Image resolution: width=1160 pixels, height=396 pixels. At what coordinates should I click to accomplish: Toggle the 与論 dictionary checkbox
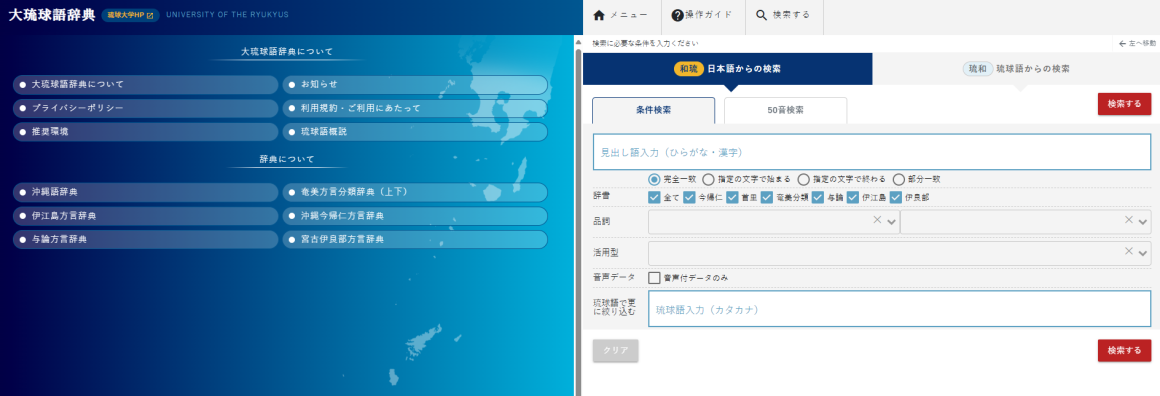coord(817,197)
